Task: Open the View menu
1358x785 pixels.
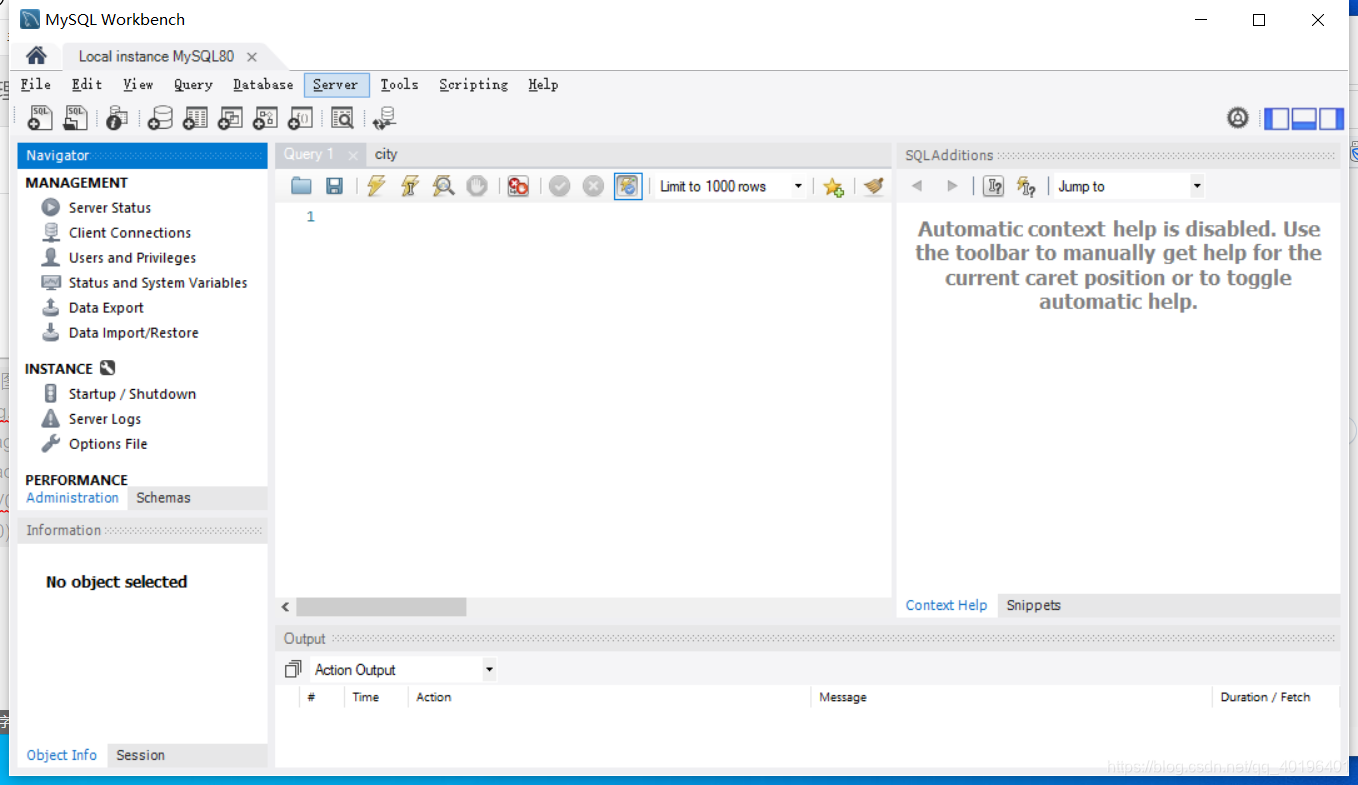Action: (x=138, y=85)
